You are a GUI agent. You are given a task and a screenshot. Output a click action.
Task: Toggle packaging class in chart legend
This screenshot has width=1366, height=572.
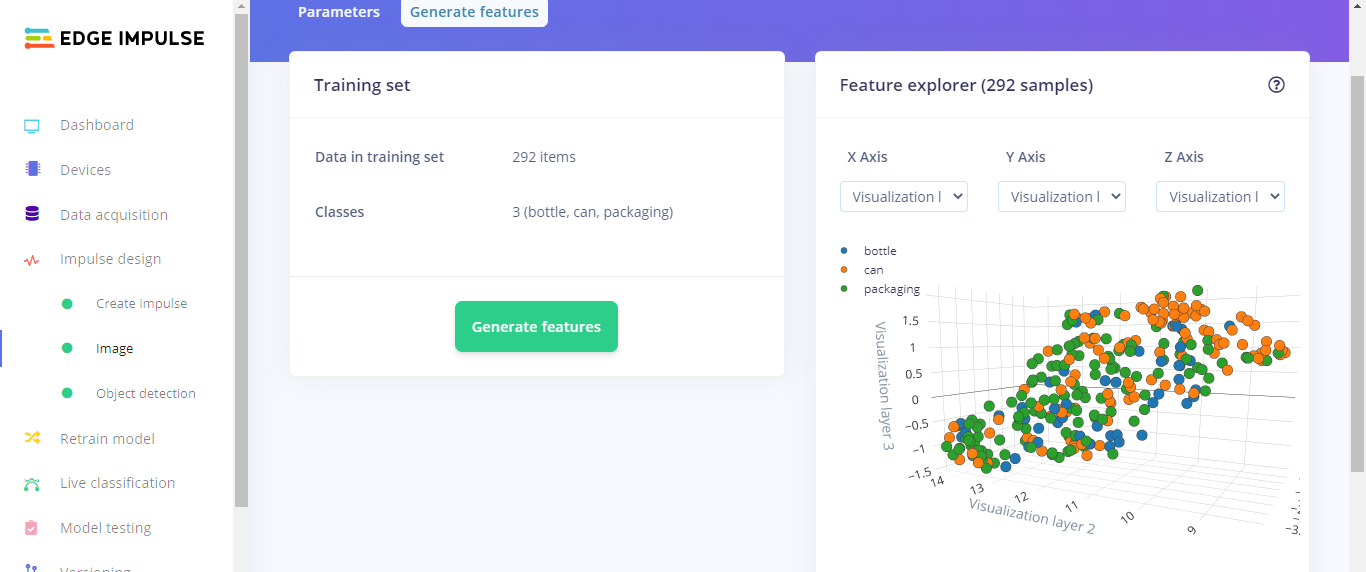880,289
